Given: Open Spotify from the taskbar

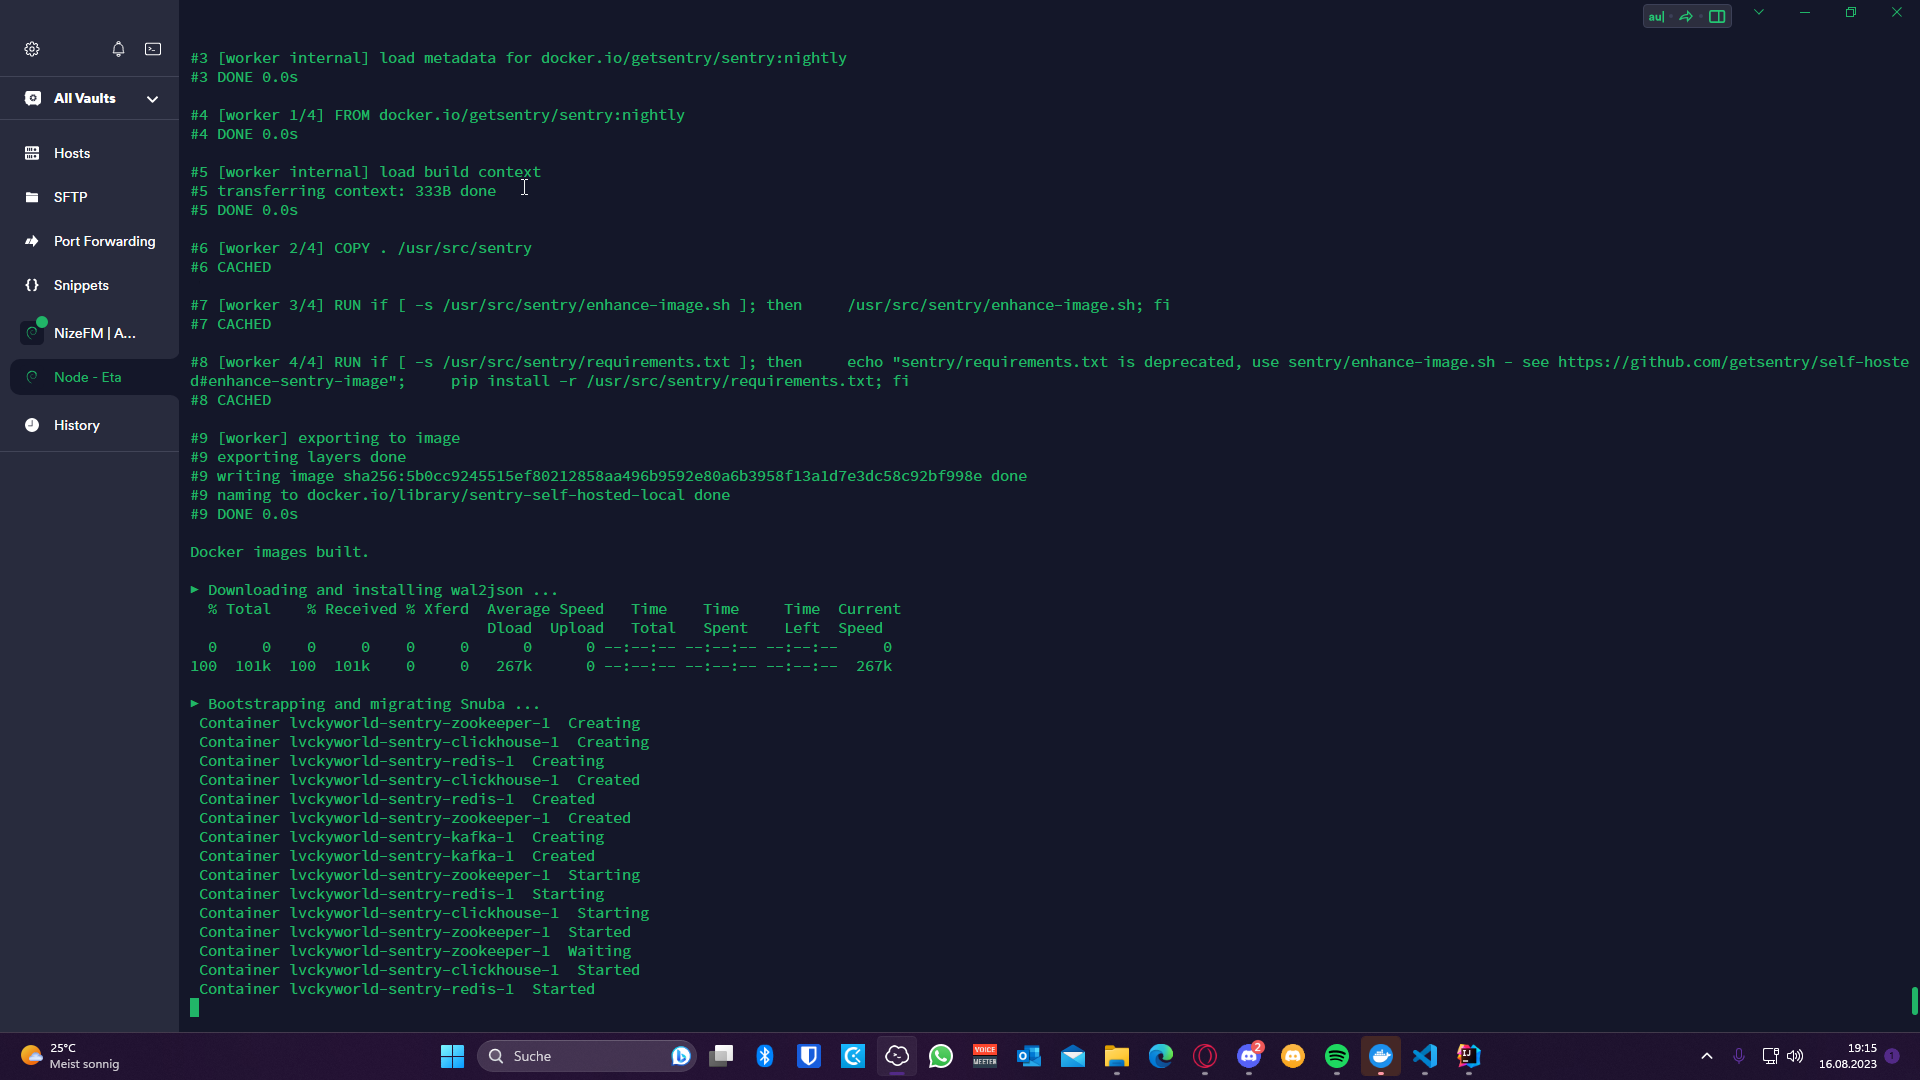Looking at the screenshot, I should pyautogui.click(x=1336, y=1056).
